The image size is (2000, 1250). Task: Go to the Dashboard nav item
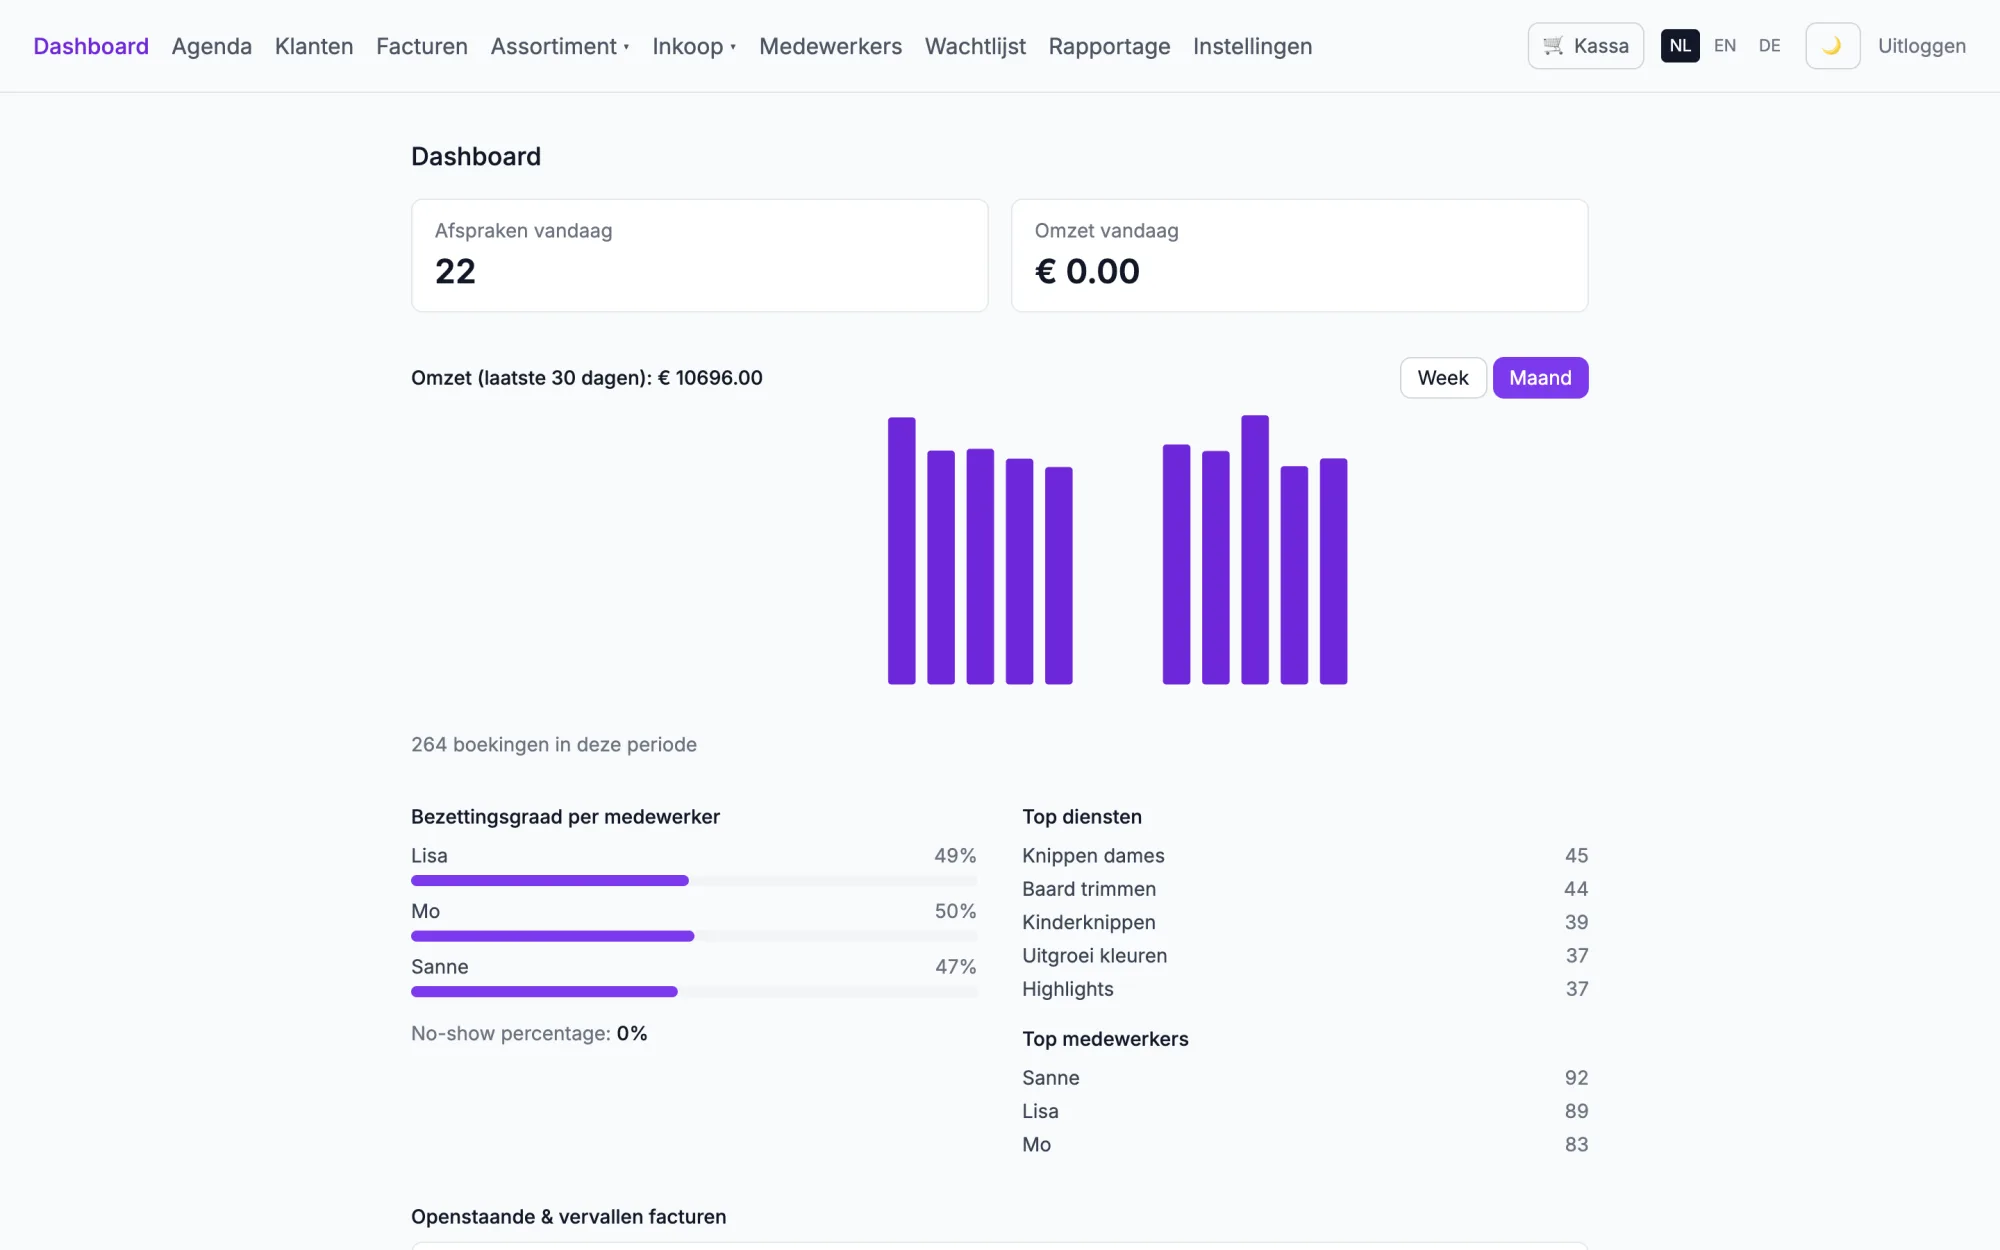tap(91, 46)
